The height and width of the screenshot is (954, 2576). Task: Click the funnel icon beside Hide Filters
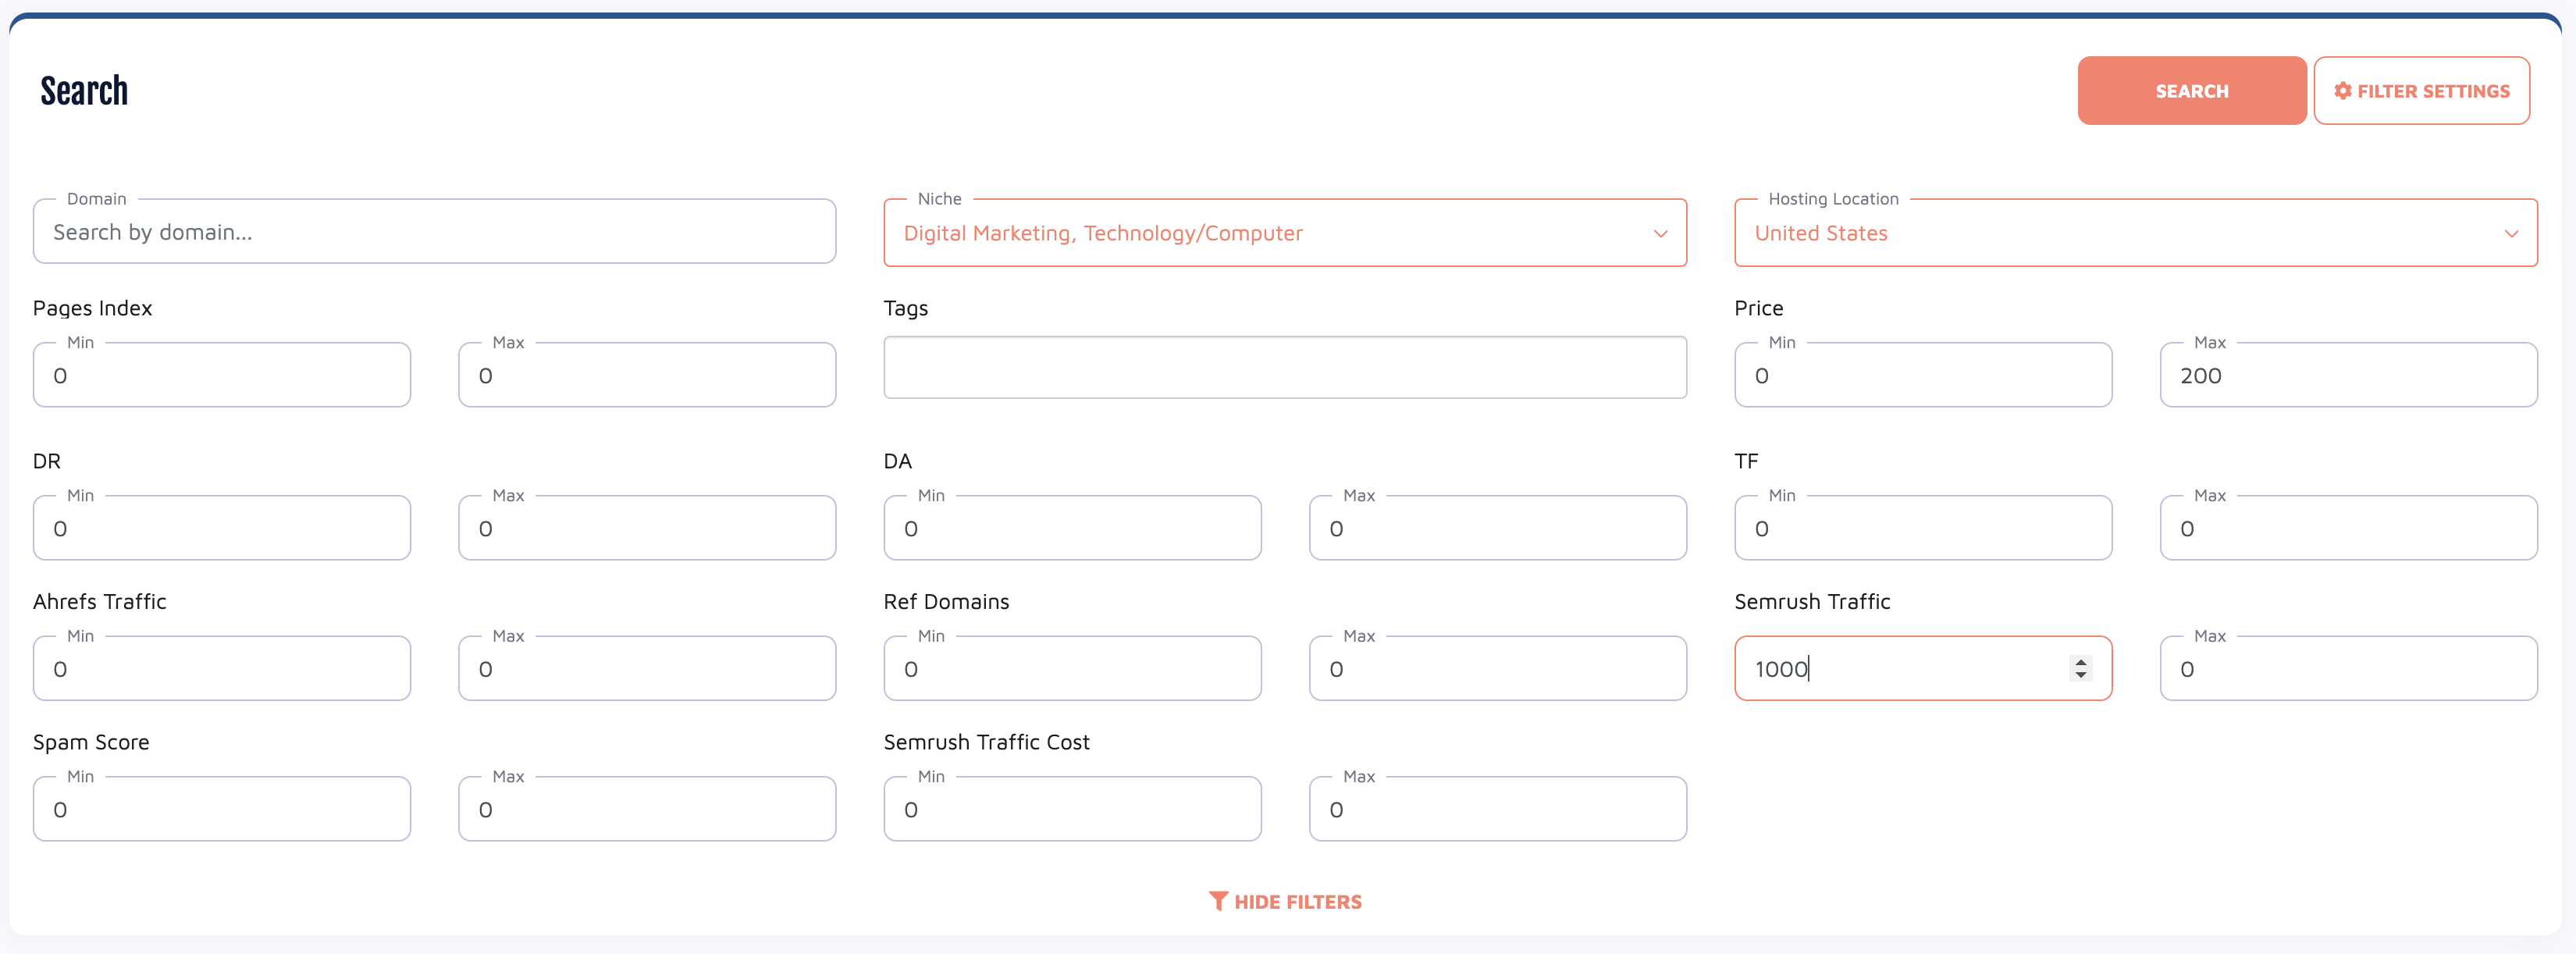1217,901
